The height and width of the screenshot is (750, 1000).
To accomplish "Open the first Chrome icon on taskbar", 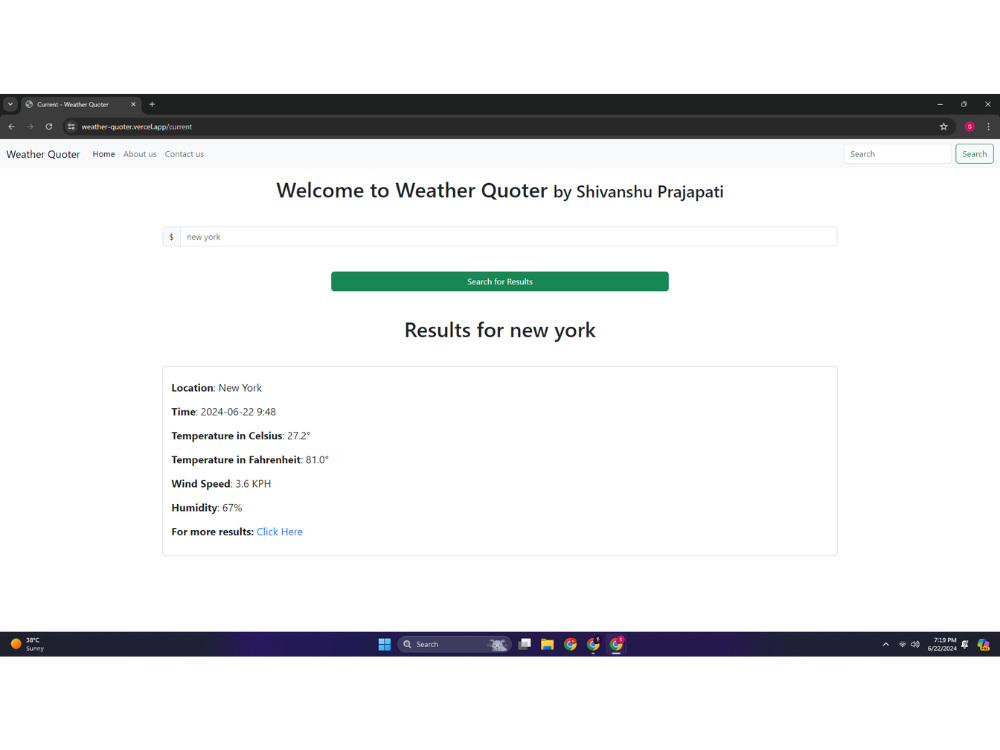I will [x=570, y=644].
